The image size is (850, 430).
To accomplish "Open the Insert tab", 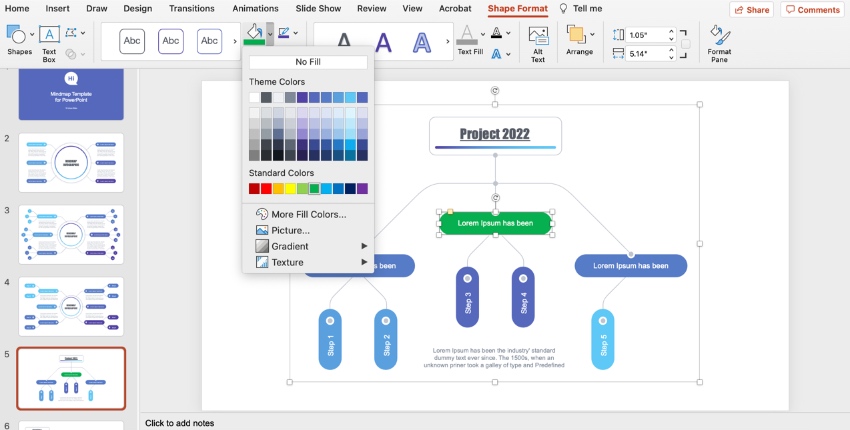I will click(57, 8).
